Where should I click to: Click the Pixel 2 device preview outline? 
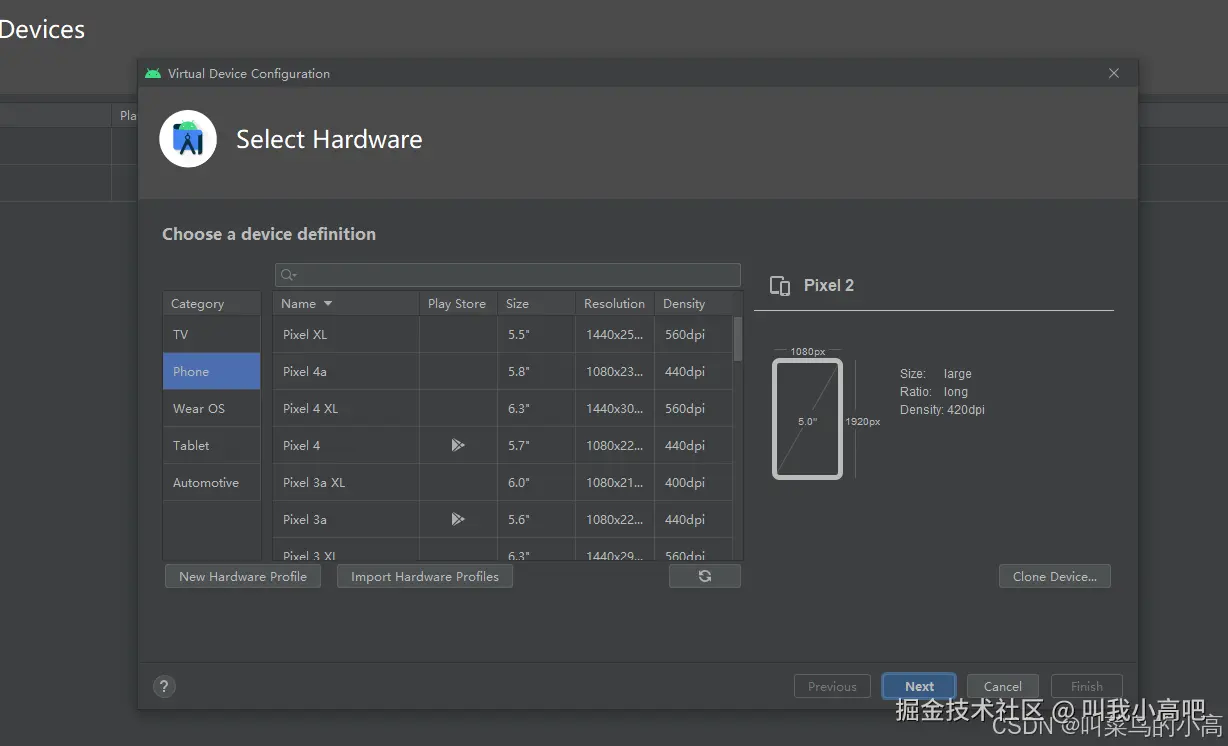[807, 419]
